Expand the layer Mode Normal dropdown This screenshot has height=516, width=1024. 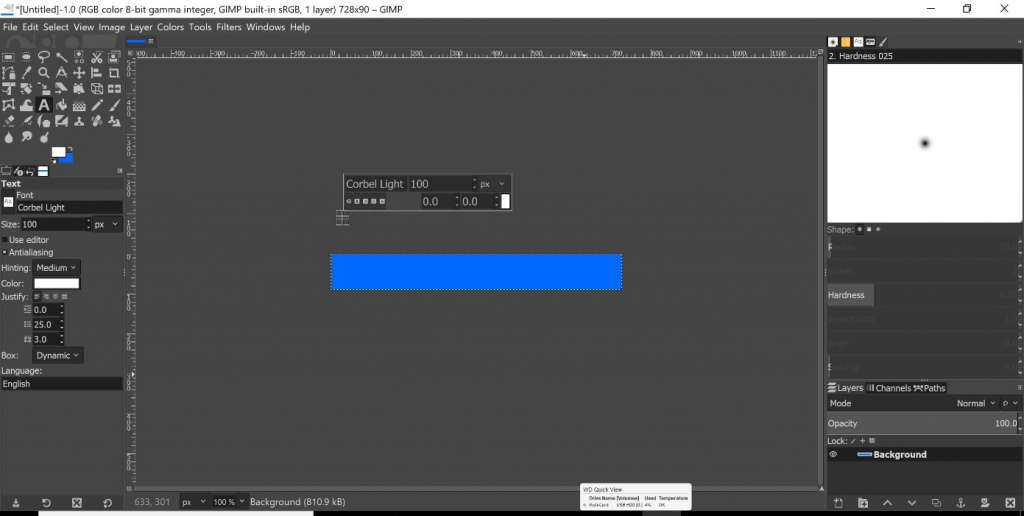(x=976, y=404)
